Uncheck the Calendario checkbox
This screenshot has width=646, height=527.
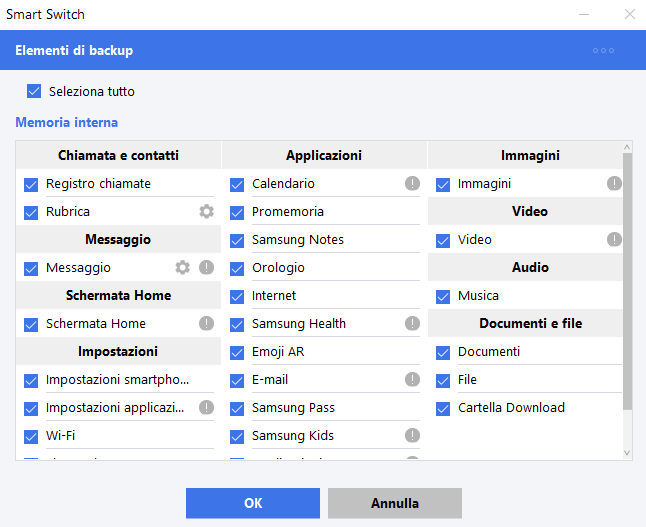point(237,185)
